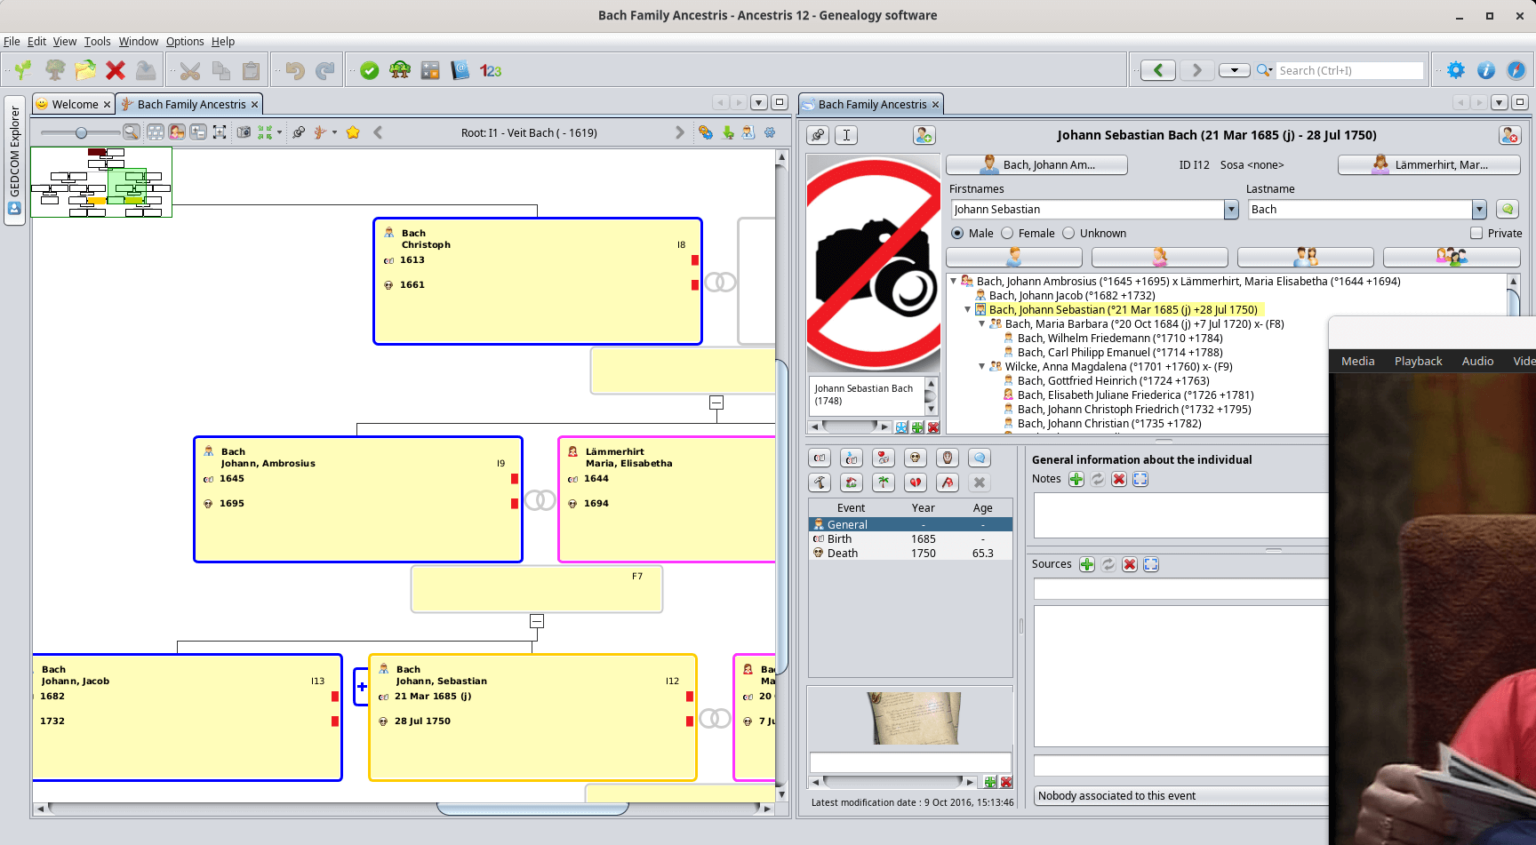The image size is (1536, 845).
Task: Switch to the Welcome tab
Action: coord(75,104)
